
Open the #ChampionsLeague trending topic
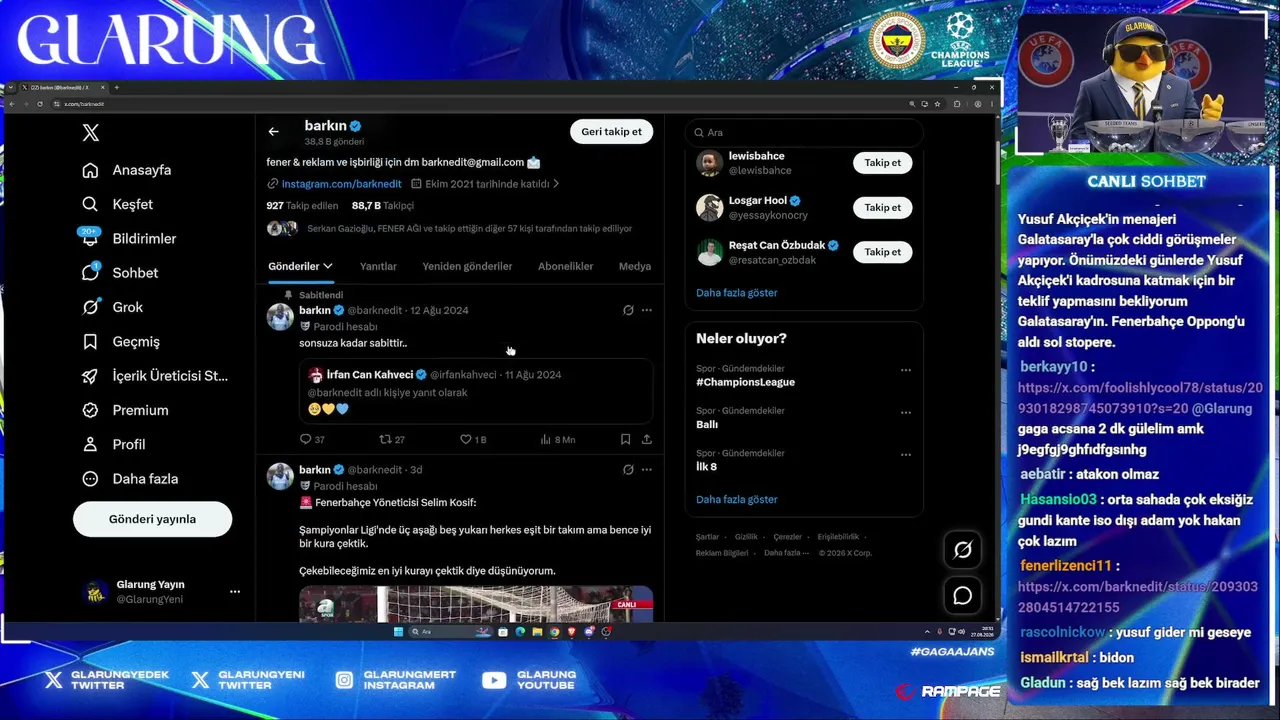coord(745,382)
